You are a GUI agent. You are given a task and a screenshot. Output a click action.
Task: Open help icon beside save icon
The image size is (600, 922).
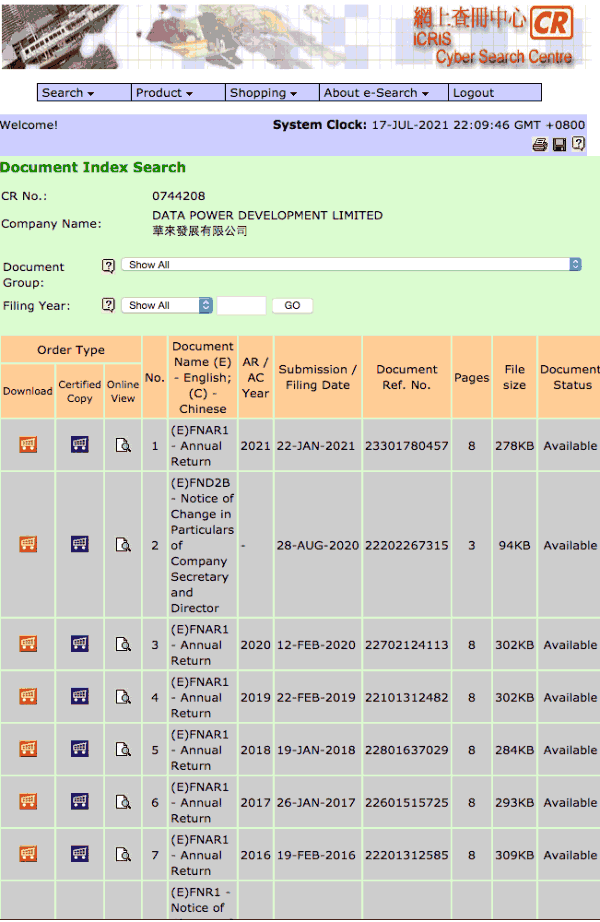coord(578,144)
